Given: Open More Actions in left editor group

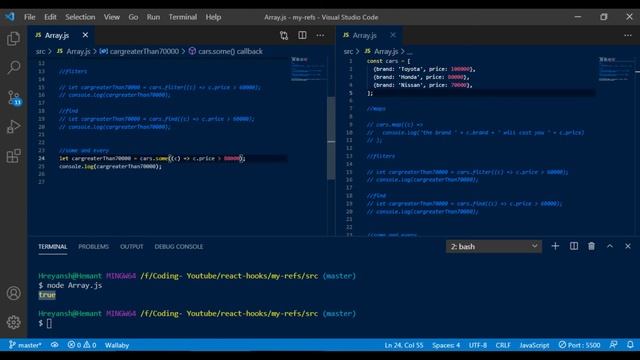Looking at the screenshot, I should pyautogui.click(x=320, y=36).
